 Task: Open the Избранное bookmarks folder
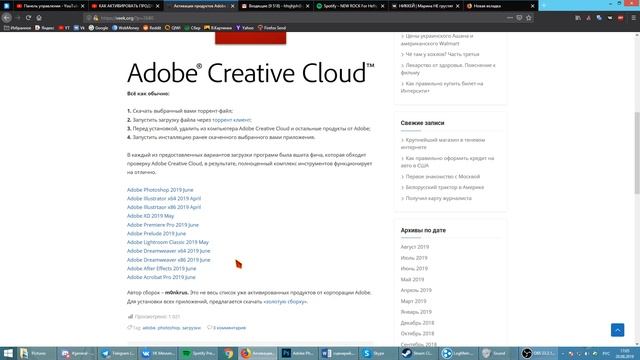pyautogui.click(x=18, y=28)
